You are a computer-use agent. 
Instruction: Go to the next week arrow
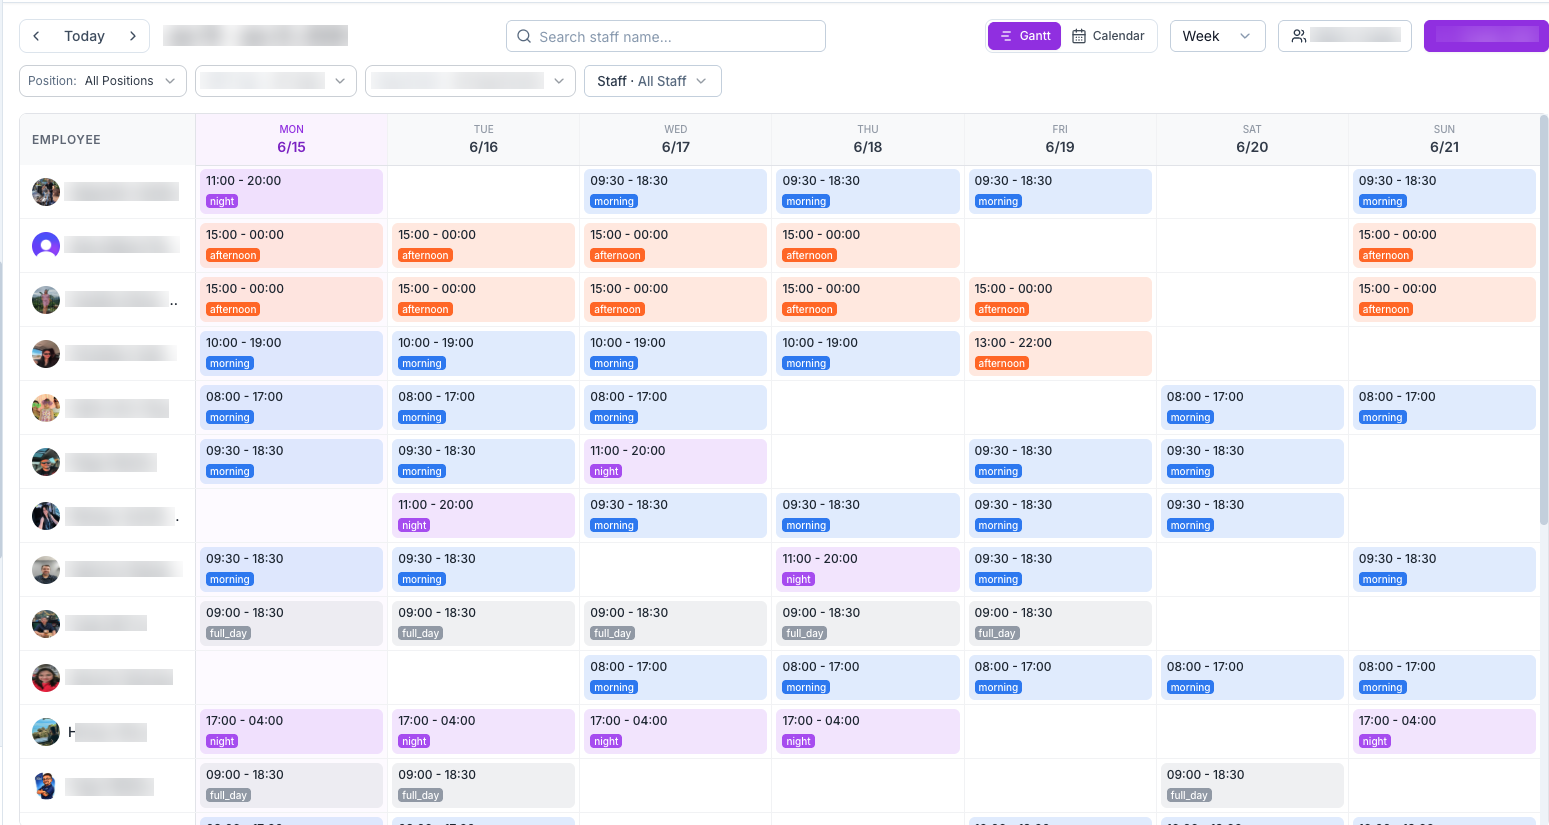(x=133, y=36)
